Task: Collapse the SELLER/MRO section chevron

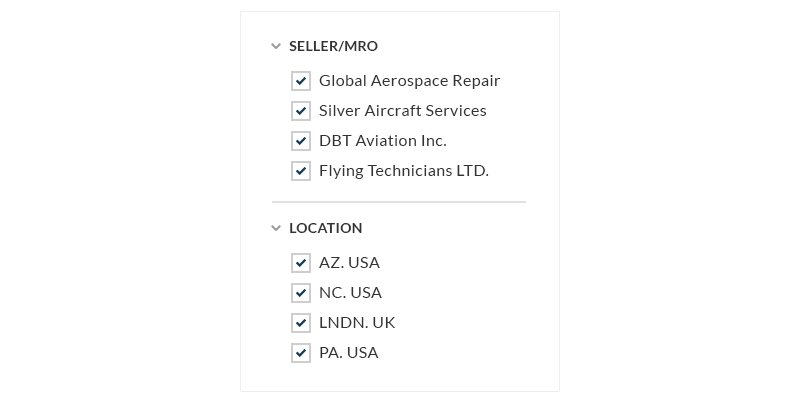Action: pos(276,46)
